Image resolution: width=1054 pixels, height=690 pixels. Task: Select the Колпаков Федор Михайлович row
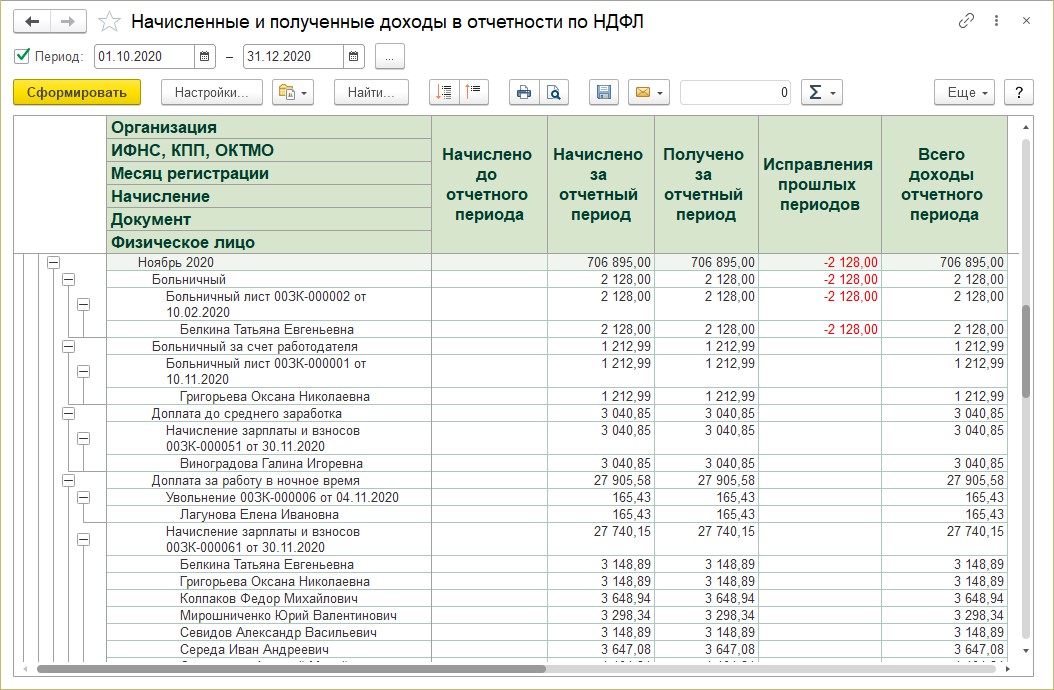(x=269, y=599)
